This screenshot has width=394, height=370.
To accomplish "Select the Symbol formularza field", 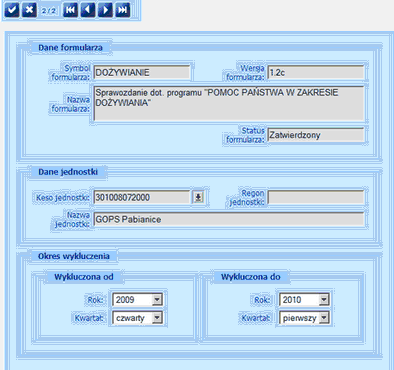I will (142, 72).
